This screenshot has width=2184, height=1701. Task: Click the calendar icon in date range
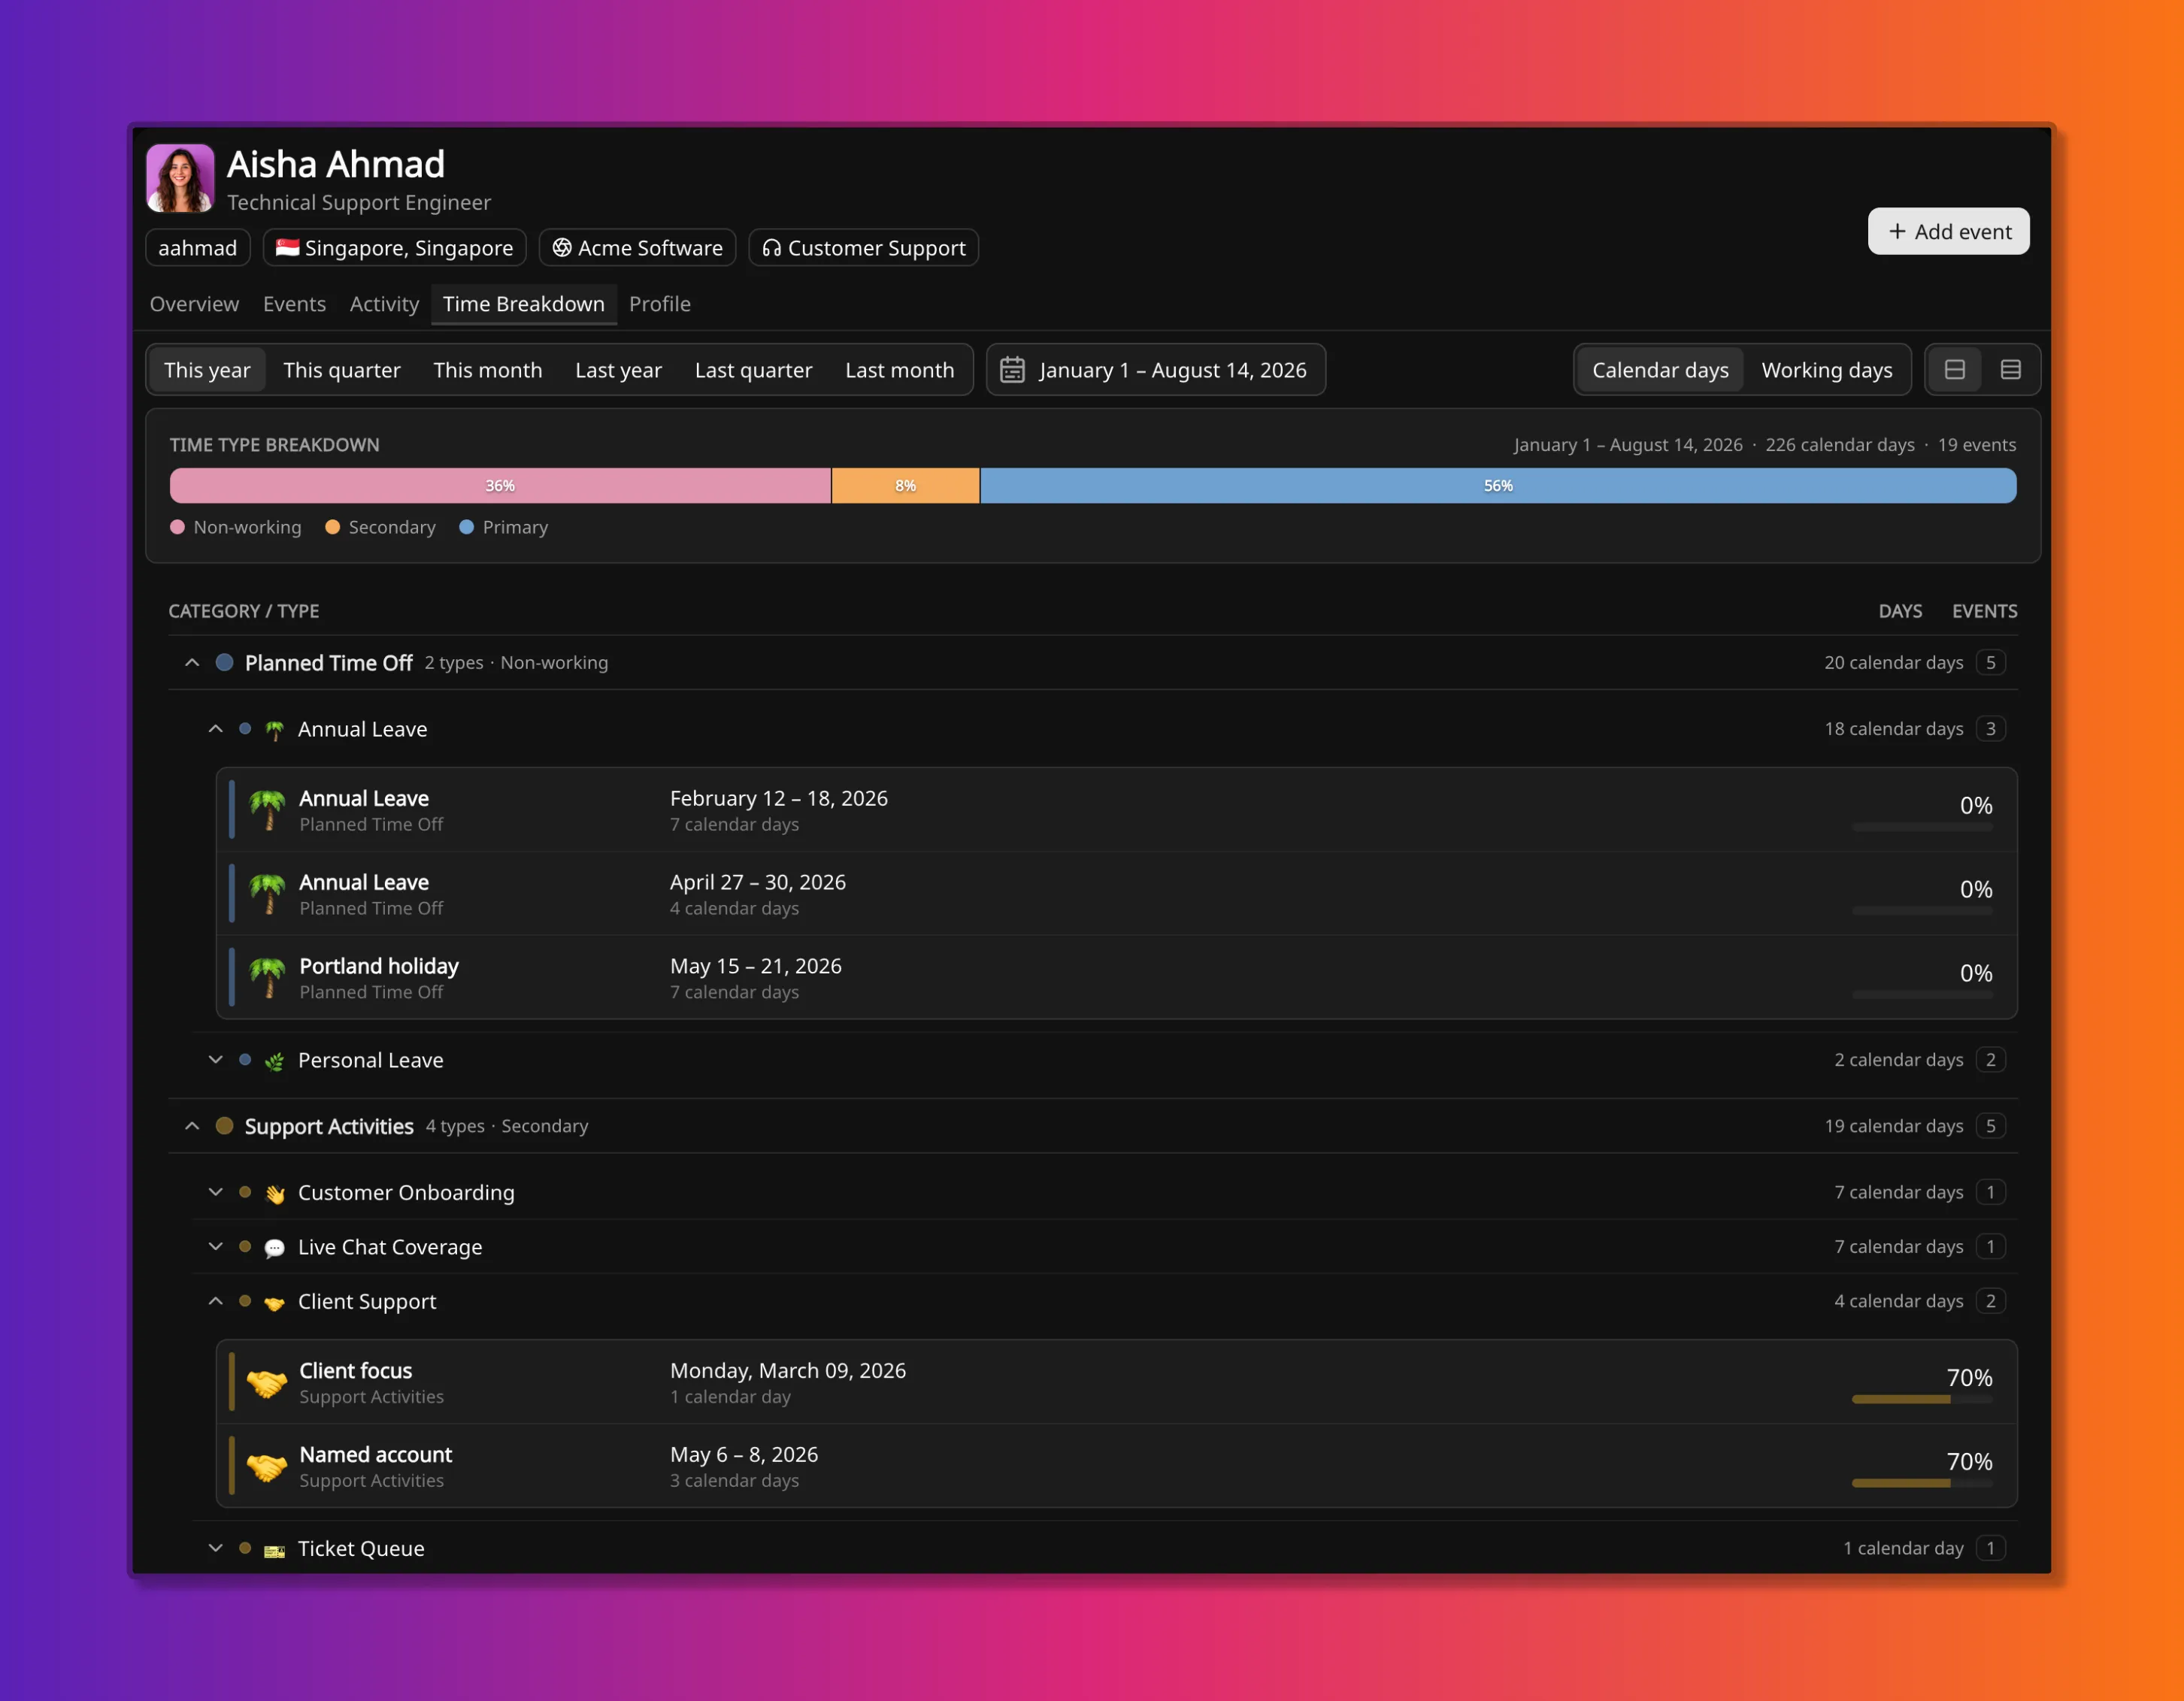click(x=1012, y=370)
